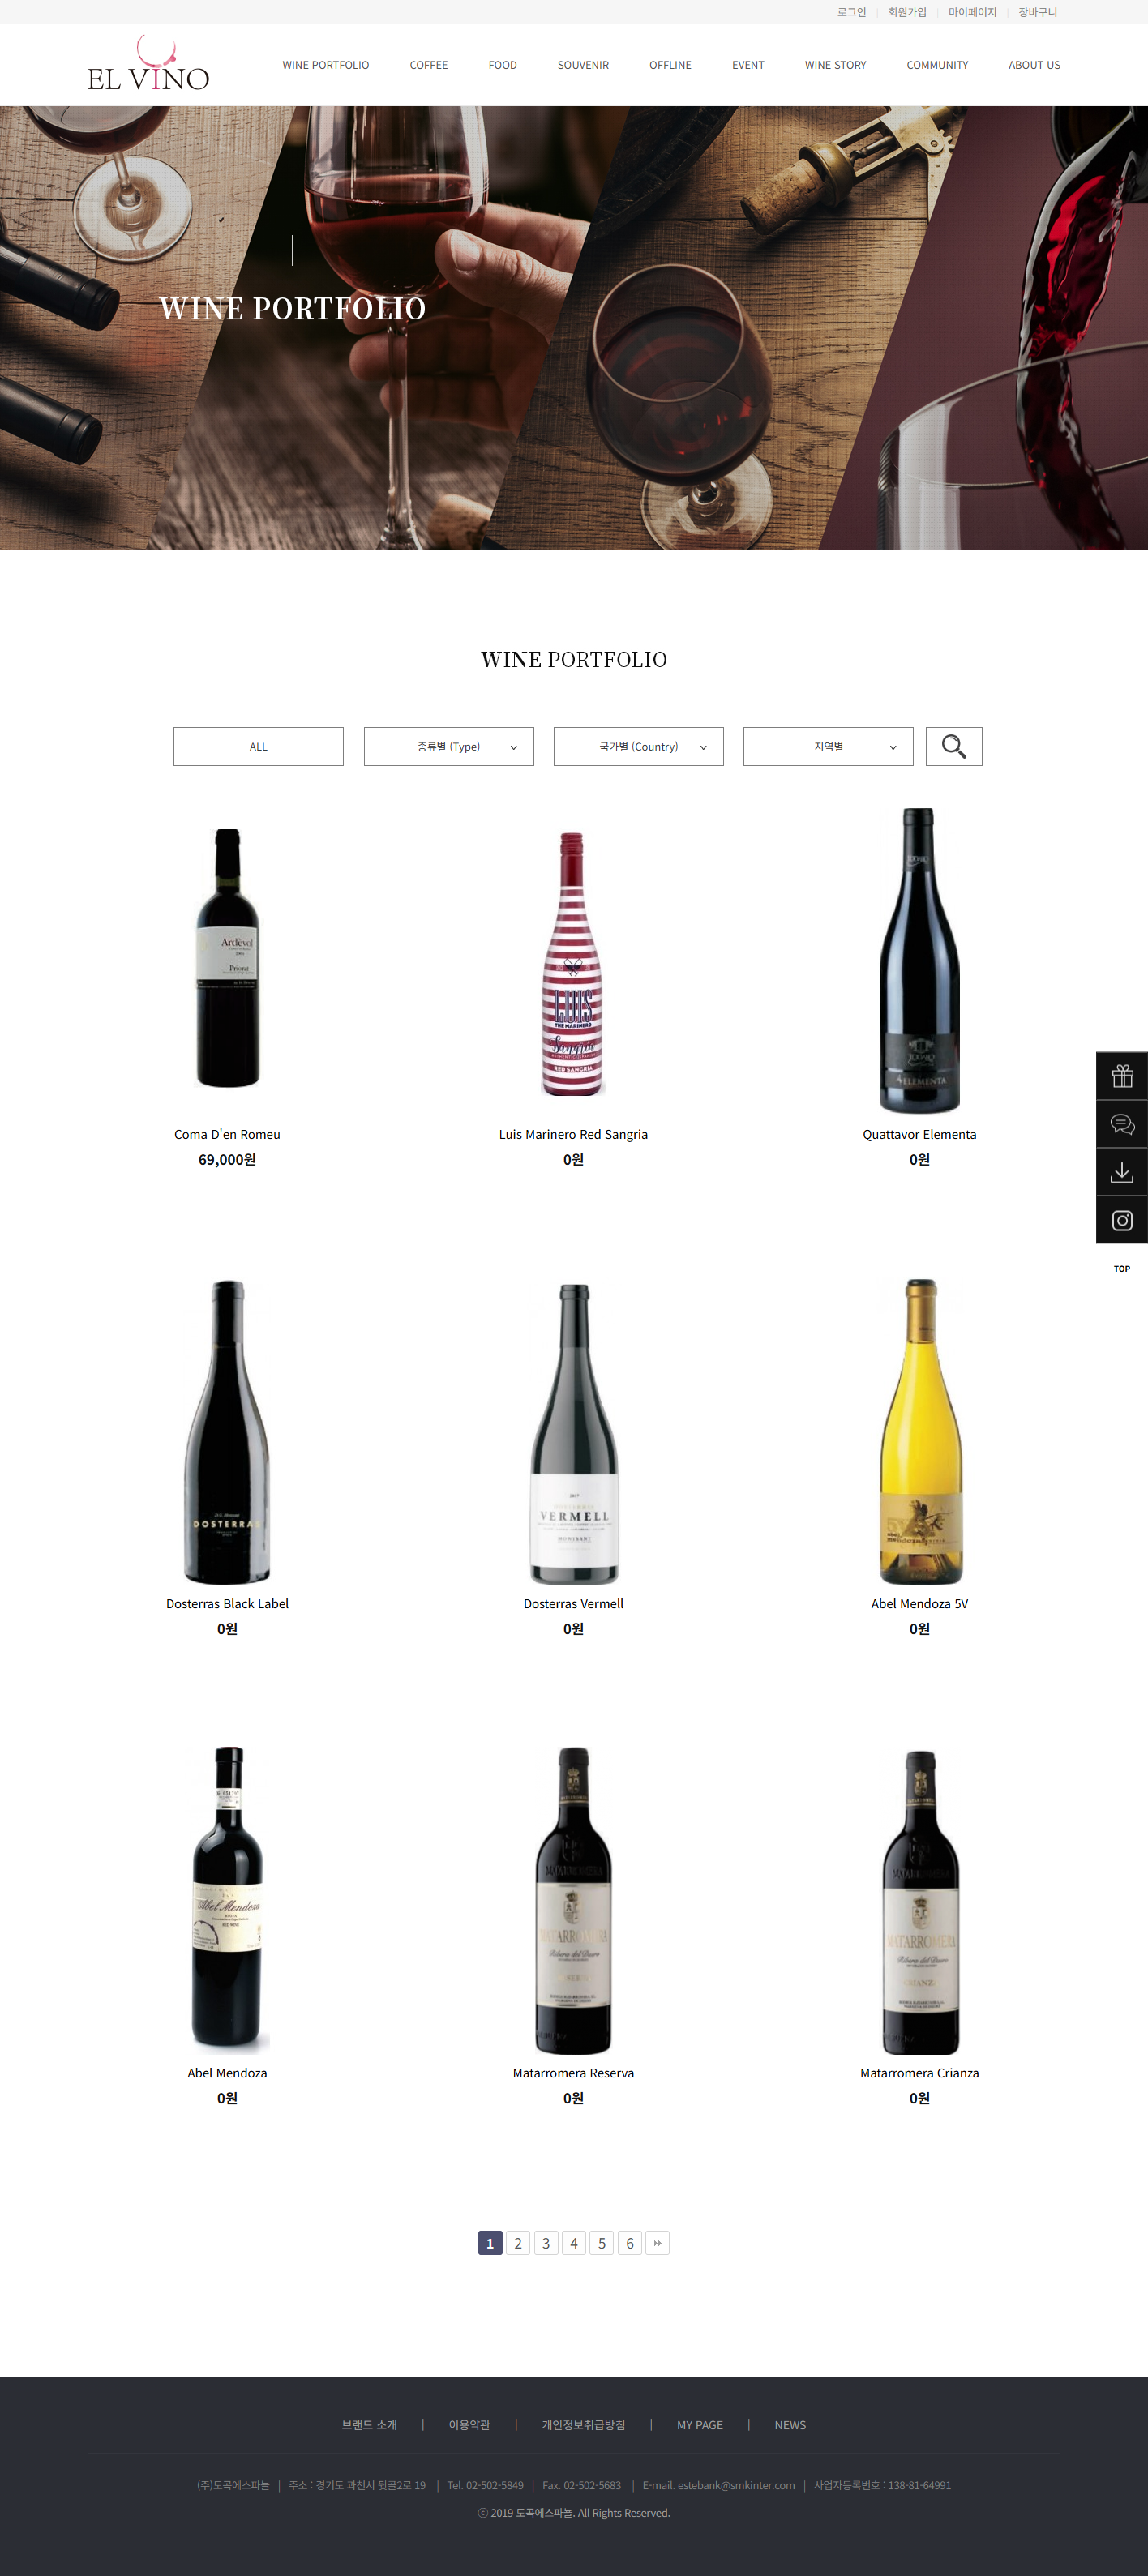The height and width of the screenshot is (2576, 1148).
Task: Click the download arrow icon in sidebar
Action: pyautogui.click(x=1122, y=1172)
